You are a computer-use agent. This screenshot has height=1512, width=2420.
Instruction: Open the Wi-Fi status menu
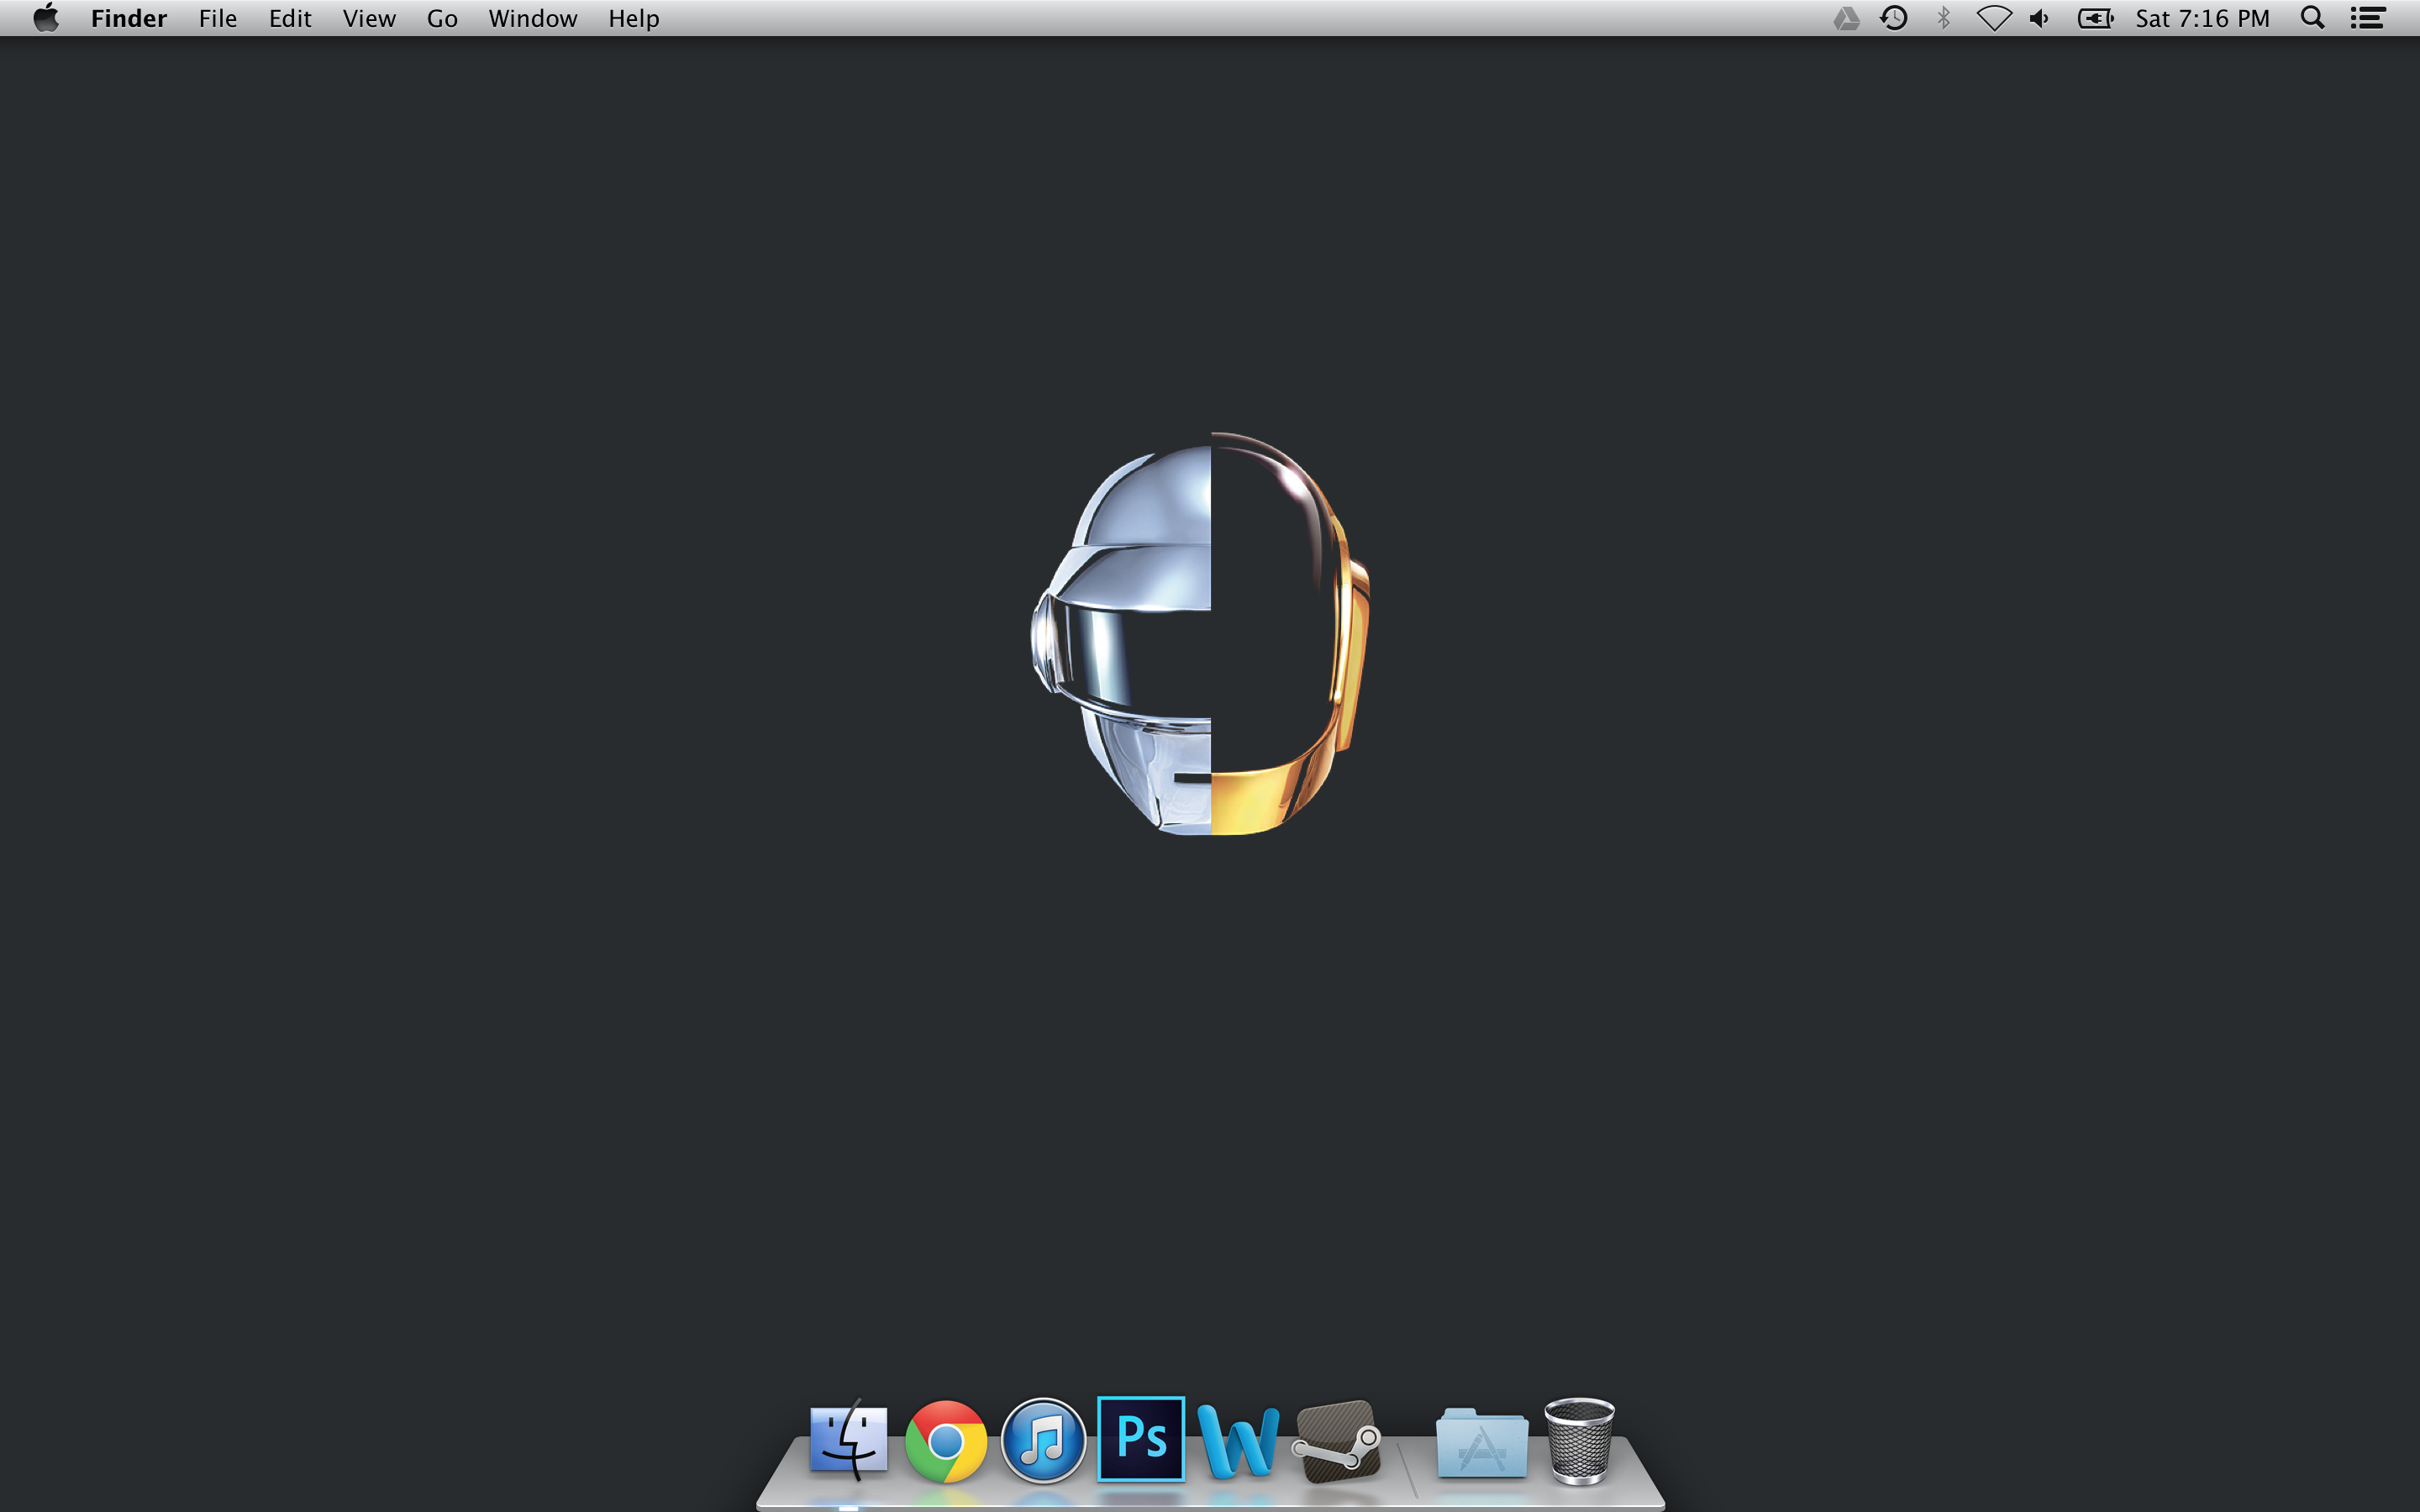coord(1993,19)
